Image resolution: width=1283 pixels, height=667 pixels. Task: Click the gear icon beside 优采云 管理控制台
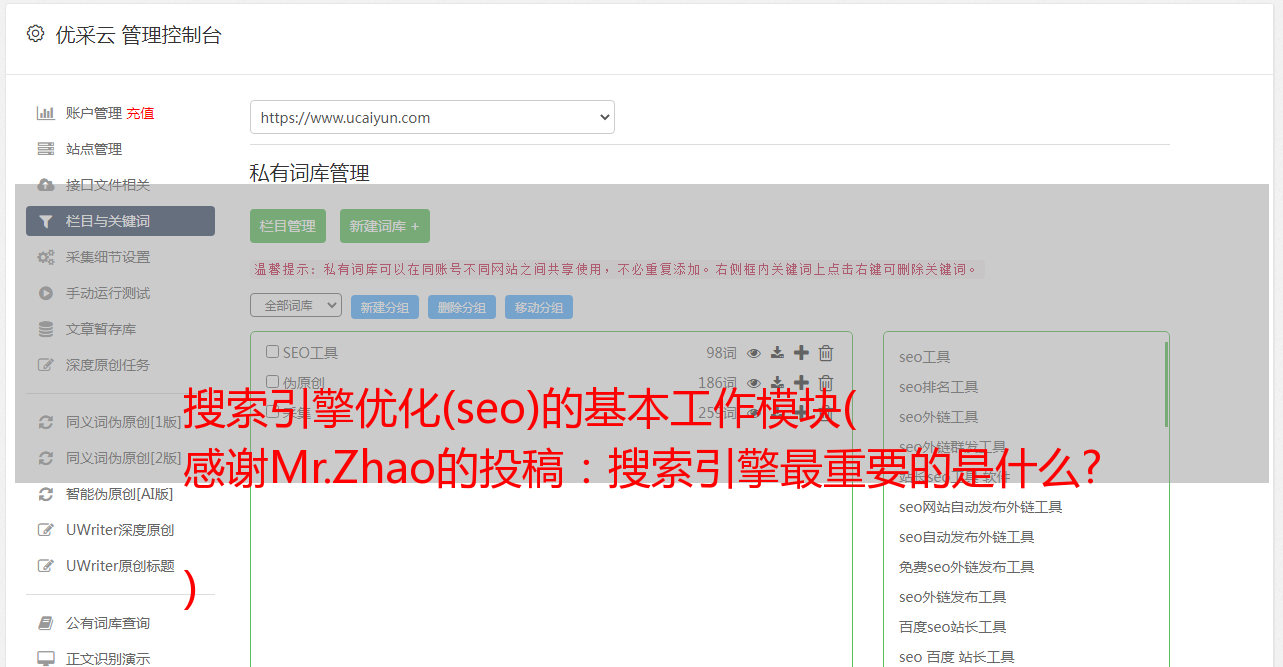click(x=35, y=34)
